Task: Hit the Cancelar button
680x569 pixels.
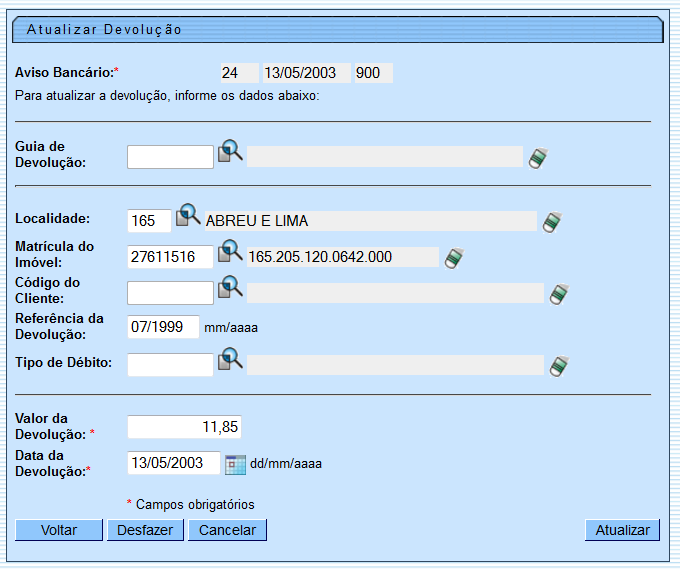Action: tap(227, 530)
